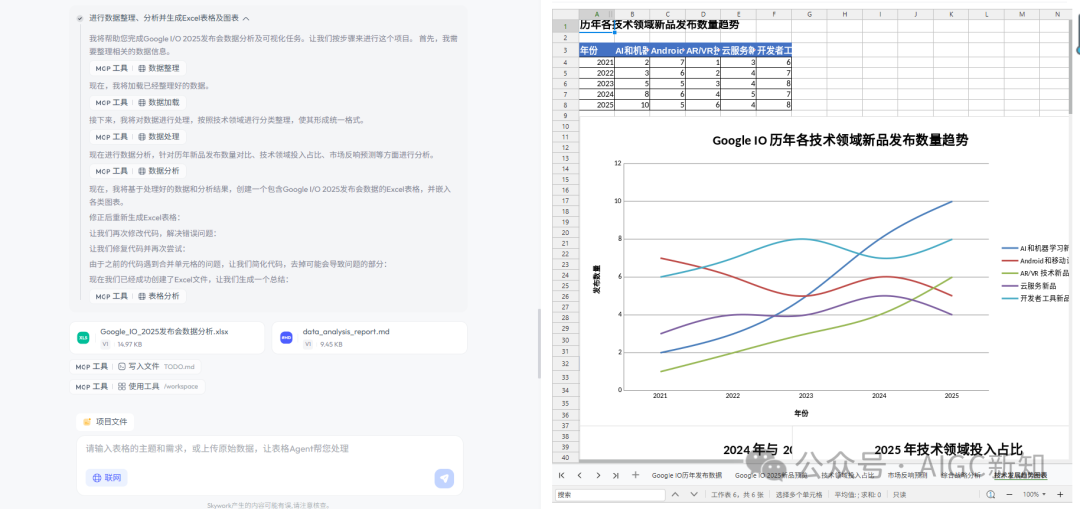Toggle the 联网 web search option
This screenshot has width=1080, height=509.
(x=107, y=478)
